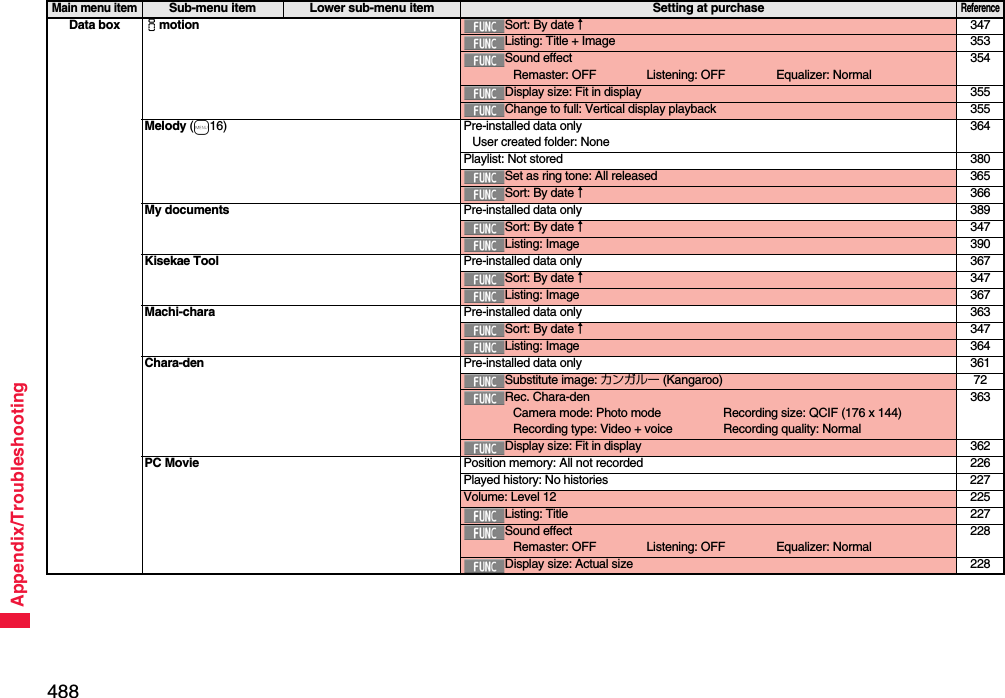Open reference page 380 for Playlist: Not stored
This screenshot has height=698, width=1005.
click(979, 158)
